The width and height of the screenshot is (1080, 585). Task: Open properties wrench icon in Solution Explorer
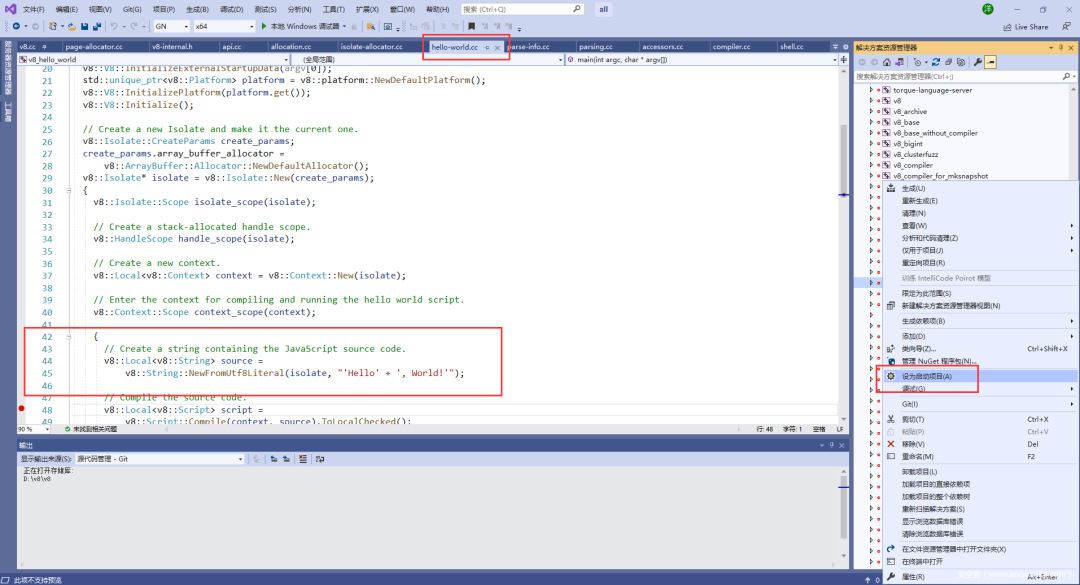977,62
